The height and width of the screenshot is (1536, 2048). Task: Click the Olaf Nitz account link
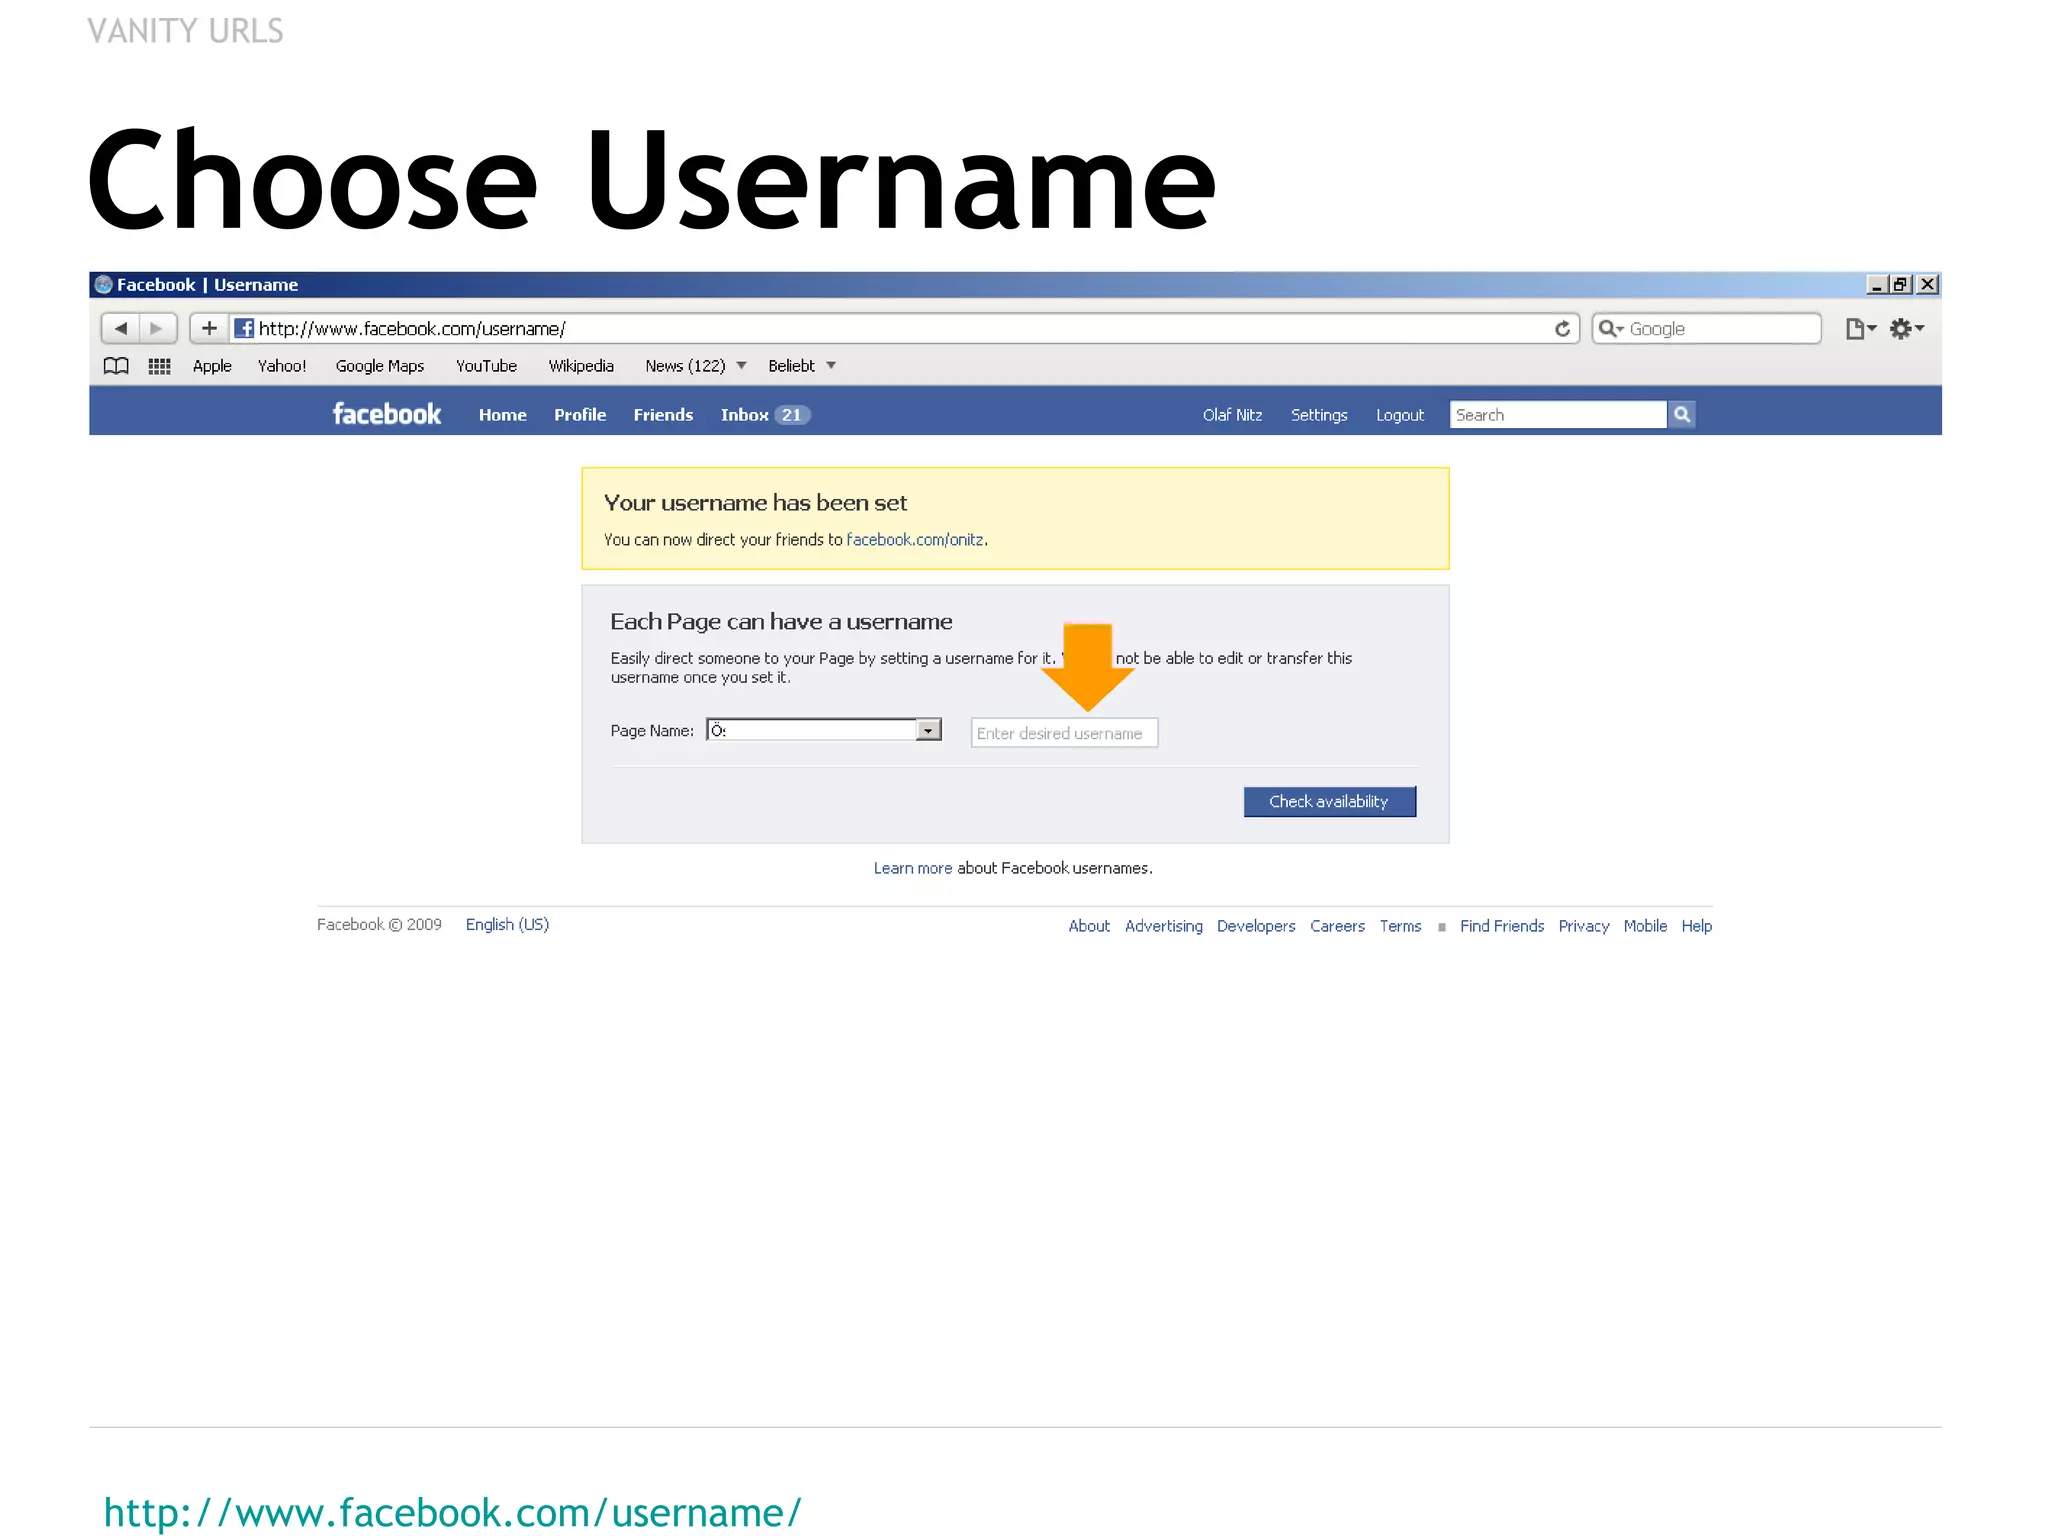1232,415
